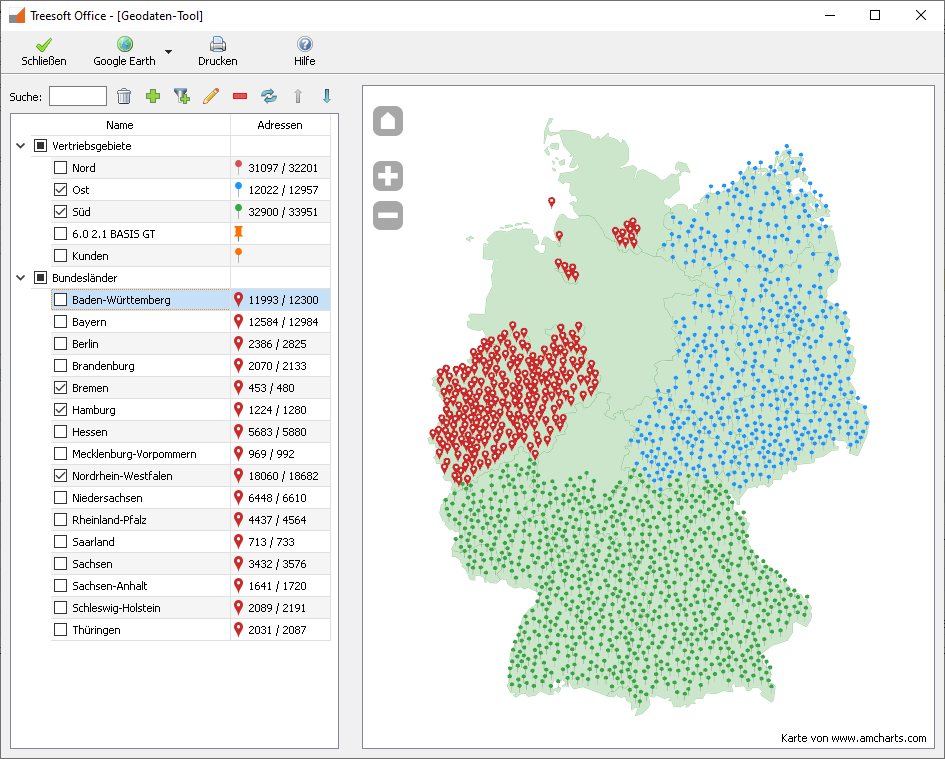Select the Rheinland-Pfalz row
This screenshot has height=759, width=945.
pyautogui.click(x=190, y=520)
